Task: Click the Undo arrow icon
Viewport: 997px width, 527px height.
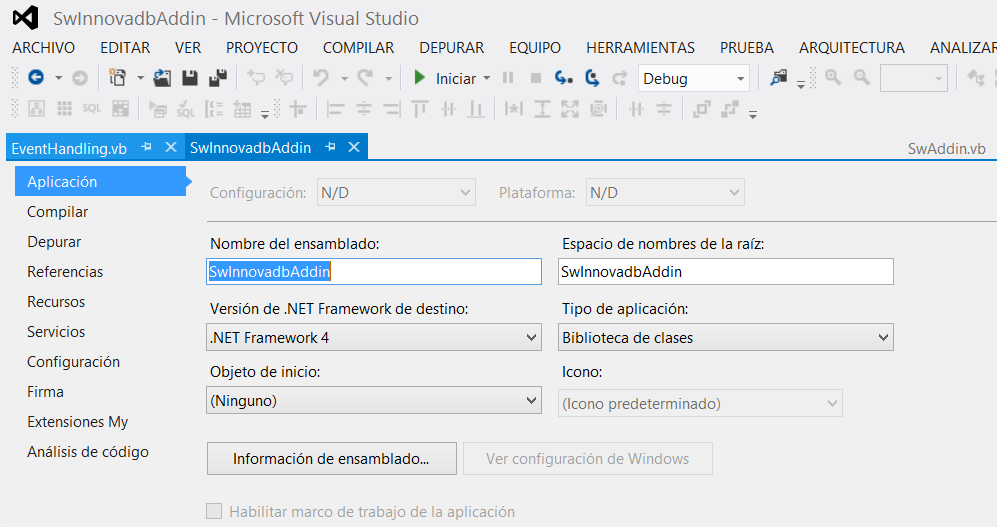Action: click(x=321, y=78)
